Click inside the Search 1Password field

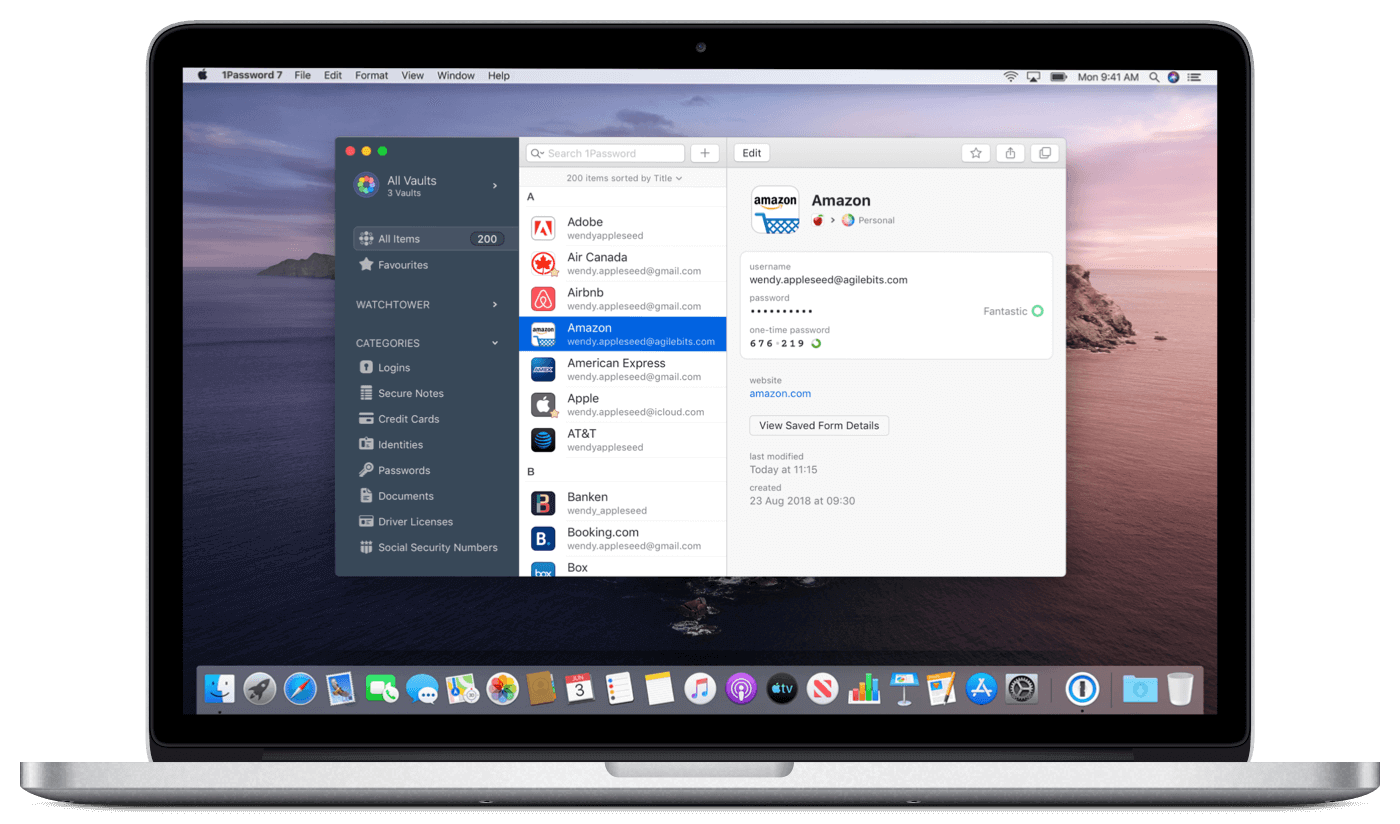click(604, 152)
